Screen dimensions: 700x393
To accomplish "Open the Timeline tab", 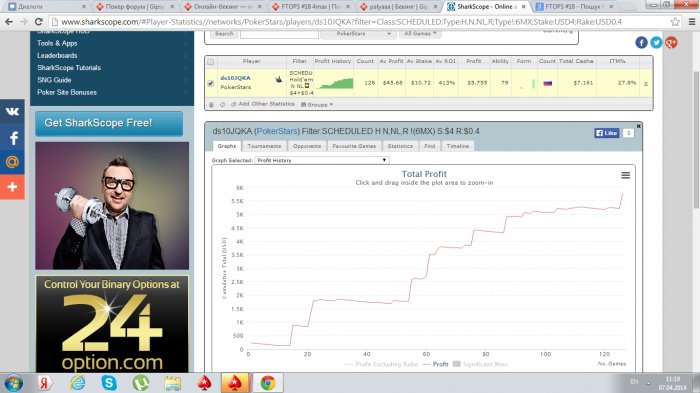I will [x=458, y=146].
